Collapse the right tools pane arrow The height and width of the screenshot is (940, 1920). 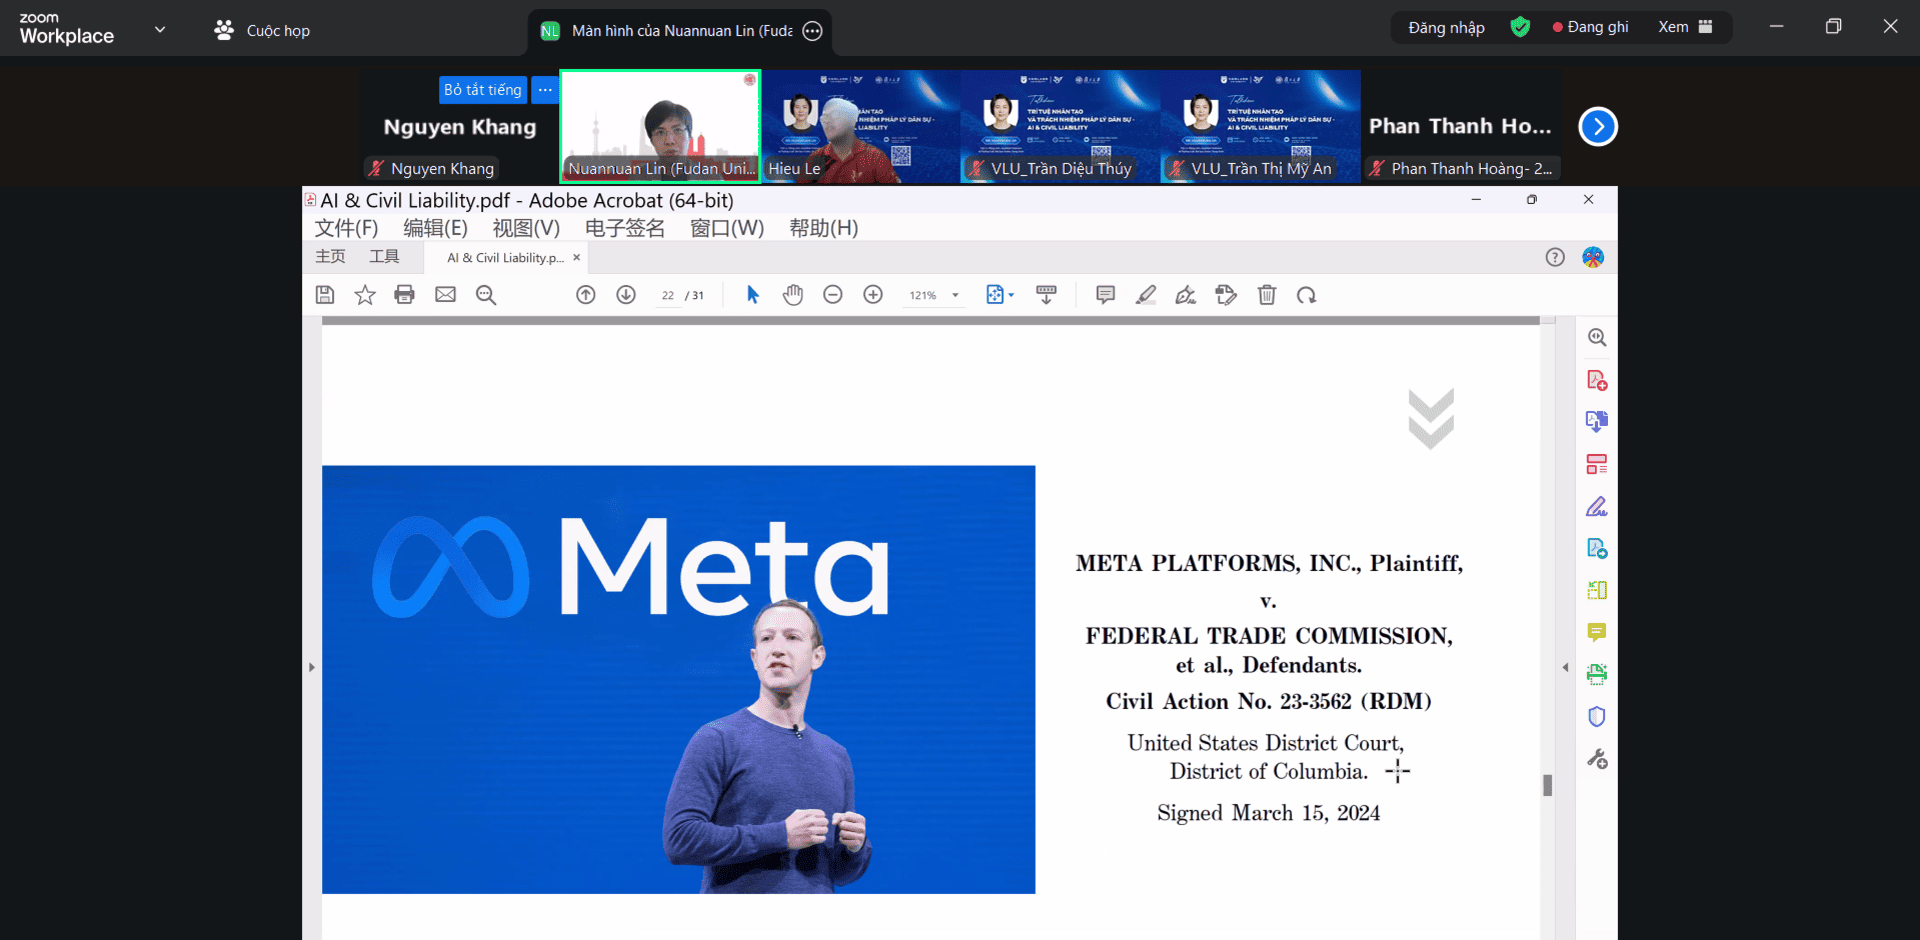pyautogui.click(x=1565, y=667)
